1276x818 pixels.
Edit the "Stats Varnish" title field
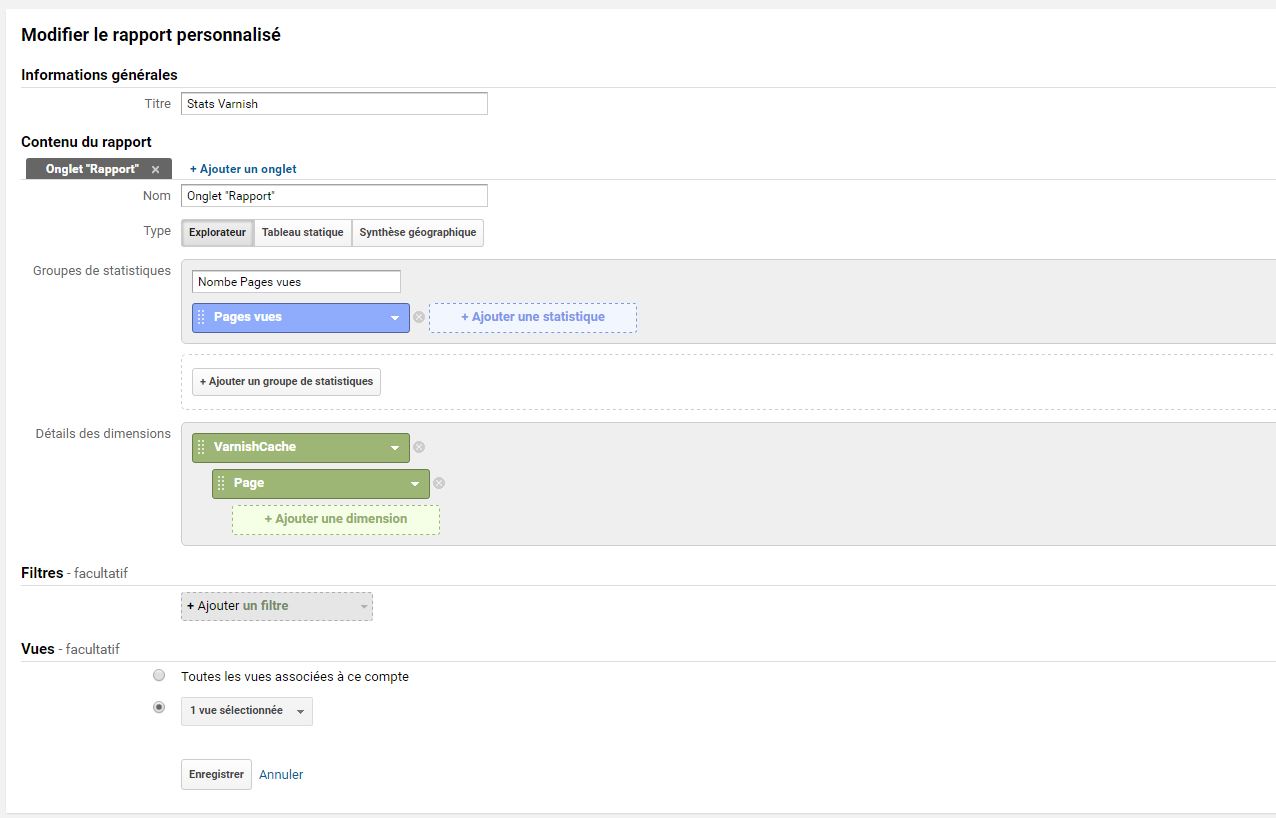[333, 103]
